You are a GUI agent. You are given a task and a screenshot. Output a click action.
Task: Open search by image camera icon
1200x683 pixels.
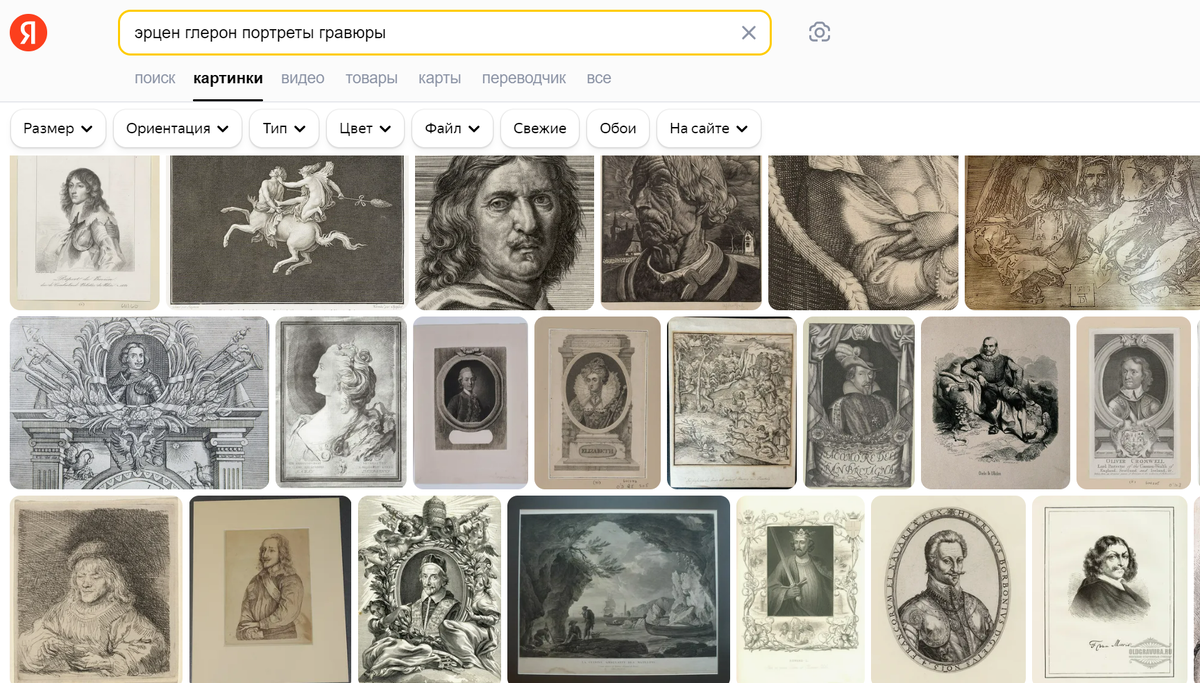(819, 33)
